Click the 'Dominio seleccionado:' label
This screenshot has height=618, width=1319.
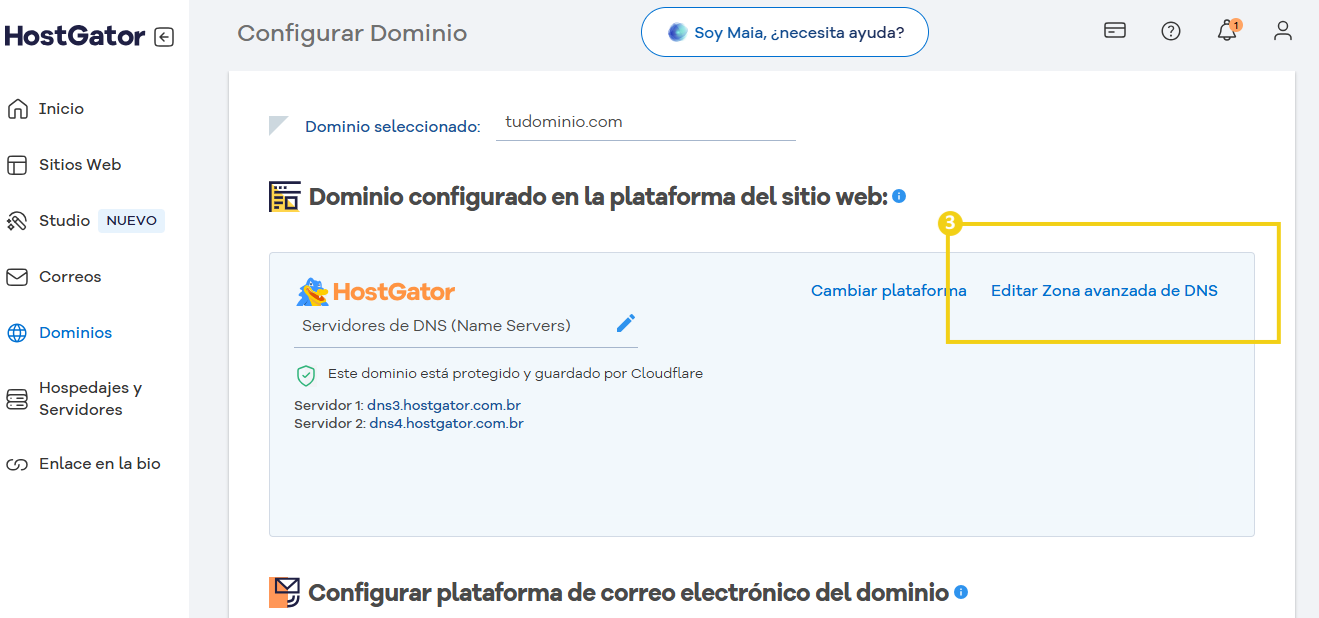393,127
